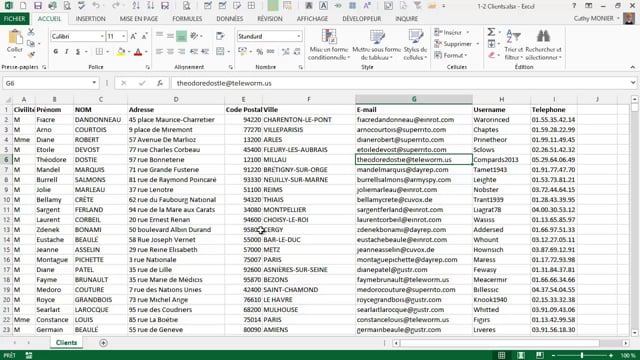Click the increase decimal icon
Screen dimensions: 640x360
coord(285,52)
